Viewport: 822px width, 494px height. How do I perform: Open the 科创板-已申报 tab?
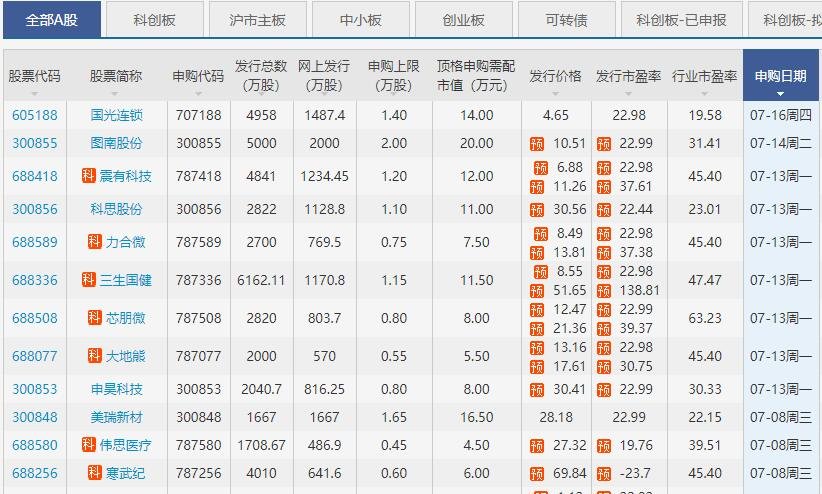(682, 20)
